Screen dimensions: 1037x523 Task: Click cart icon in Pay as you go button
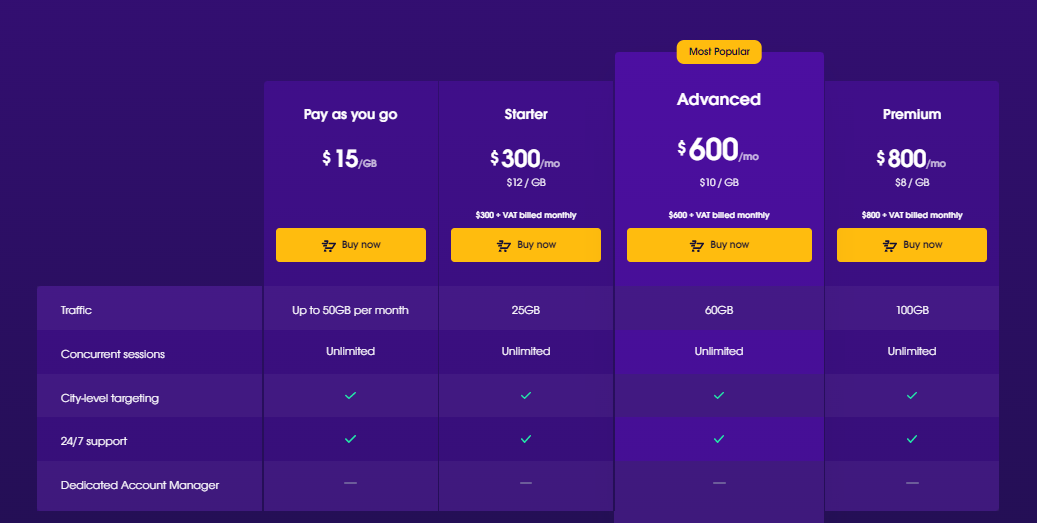329,245
